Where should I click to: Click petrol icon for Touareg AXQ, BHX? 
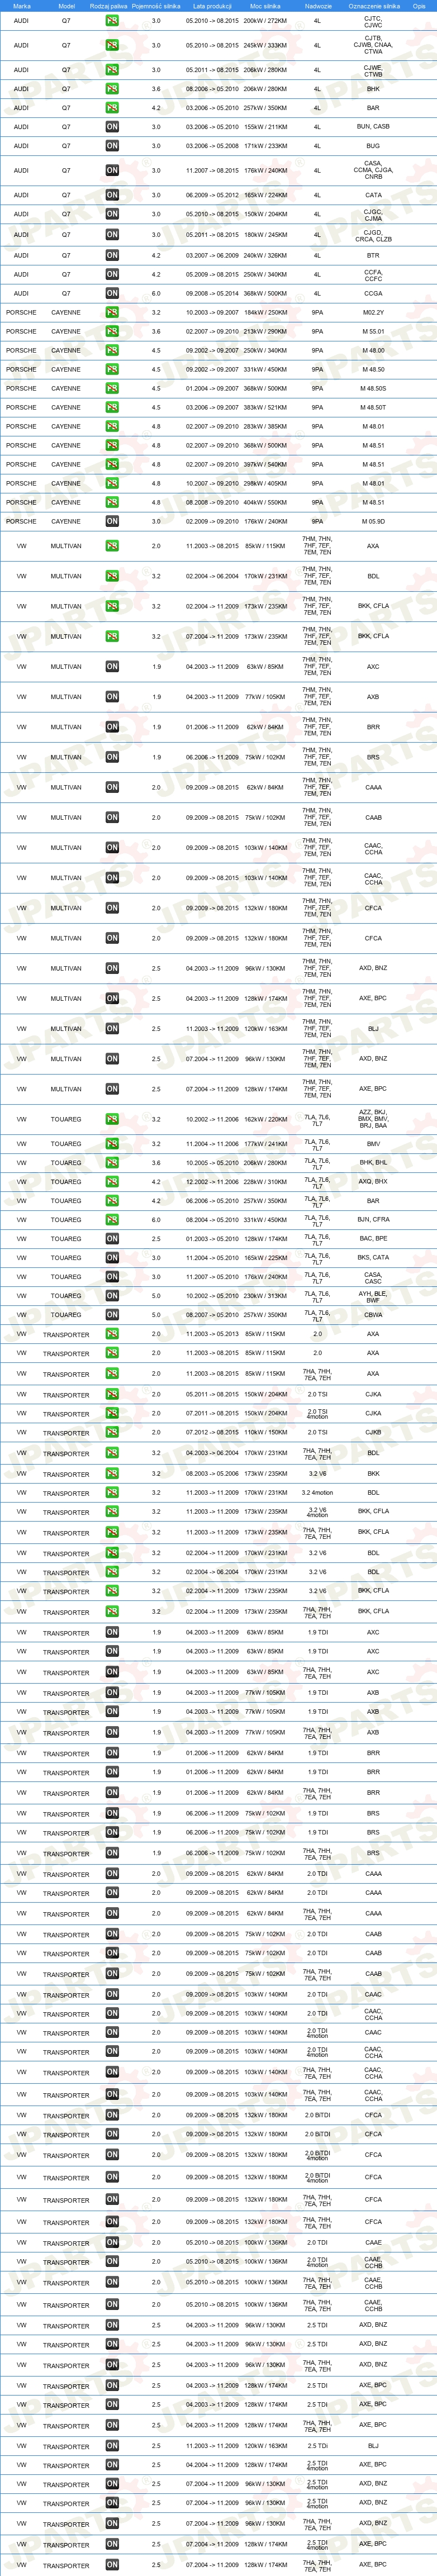112,1182
